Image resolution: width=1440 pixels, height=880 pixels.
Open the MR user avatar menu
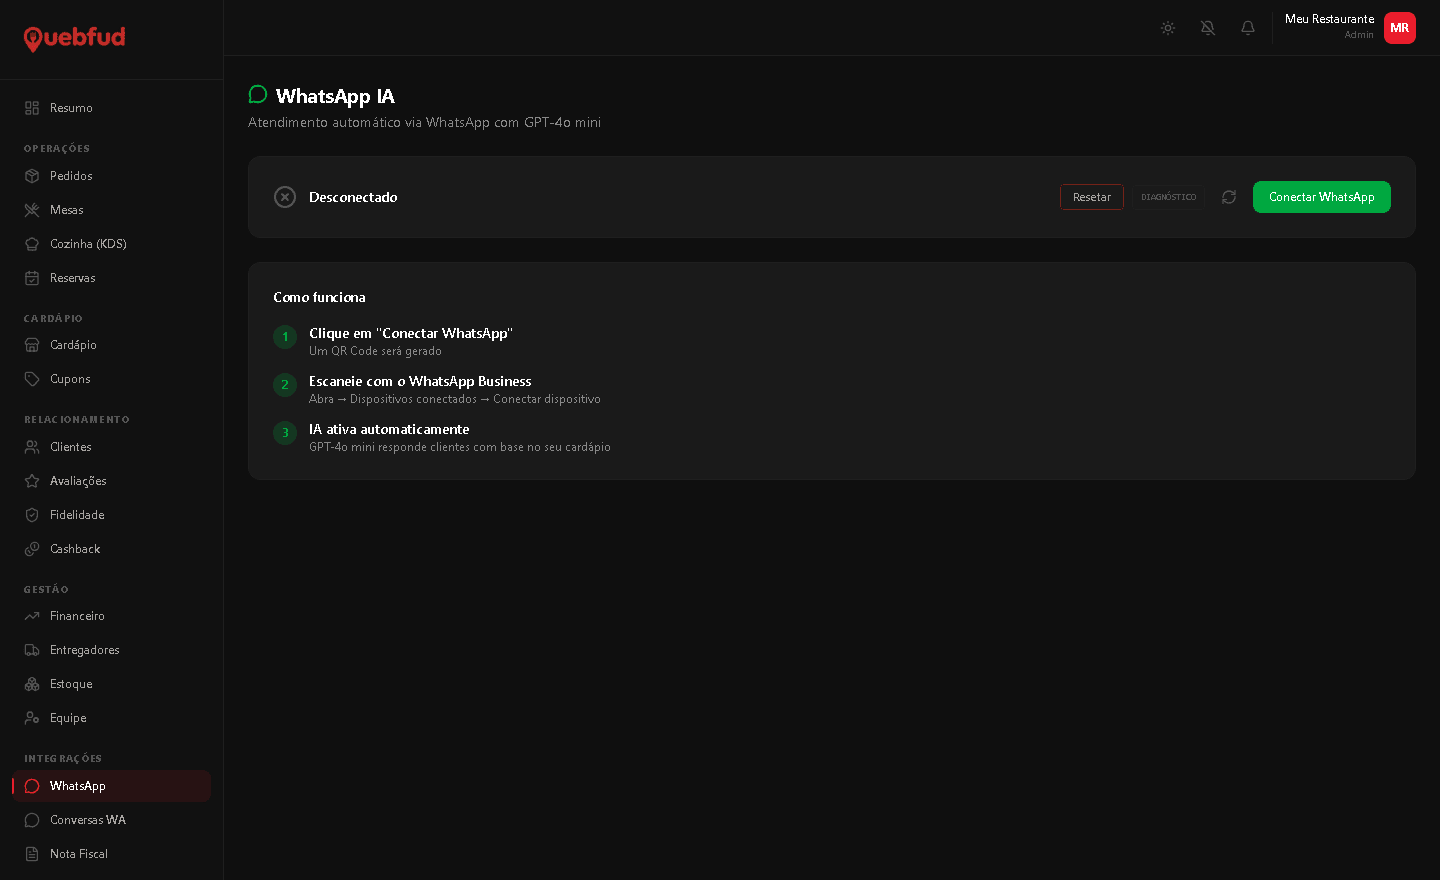pyautogui.click(x=1400, y=28)
